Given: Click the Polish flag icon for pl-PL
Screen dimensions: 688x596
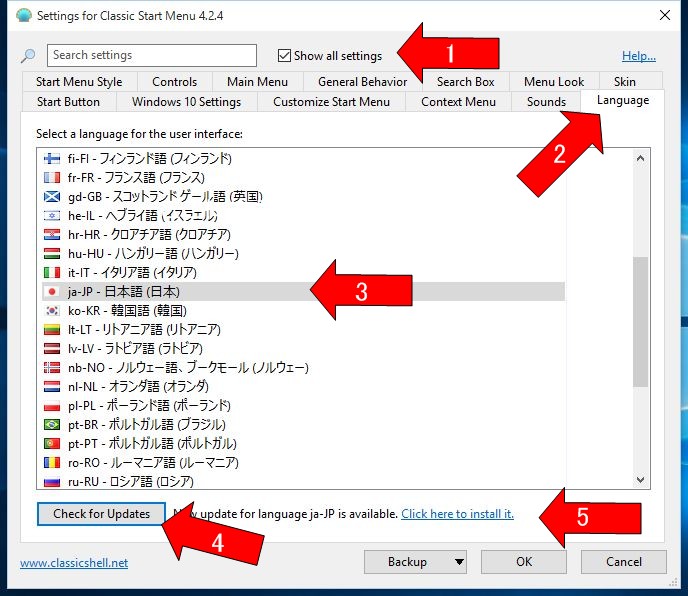Looking at the screenshot, I should click(x=52, y=406).
